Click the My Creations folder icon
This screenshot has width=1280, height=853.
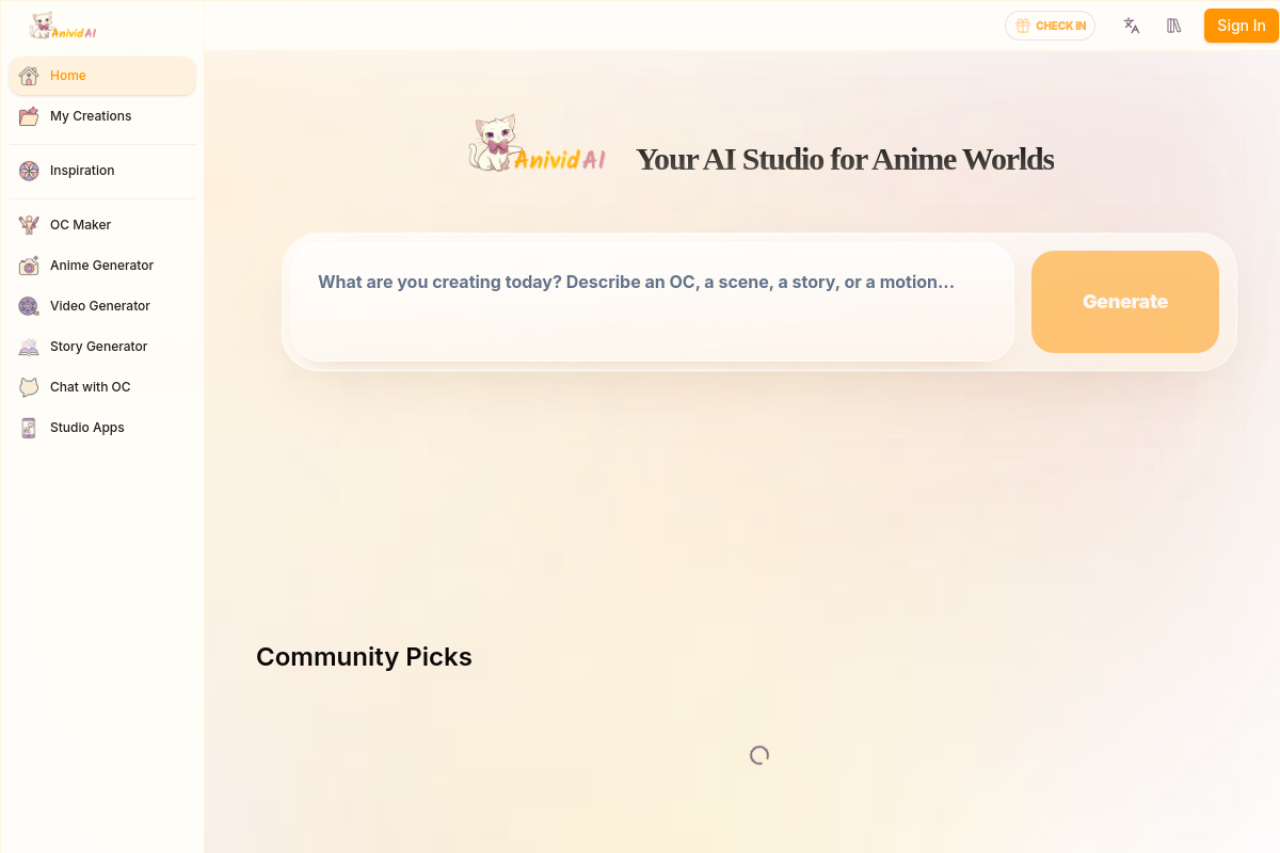coord(29,116)
